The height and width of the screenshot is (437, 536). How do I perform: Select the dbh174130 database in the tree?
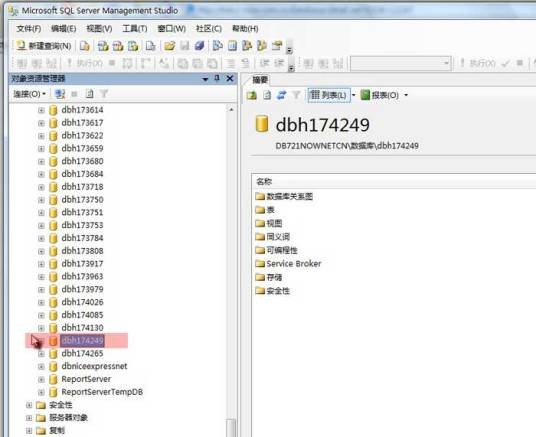(x=82, y=328)
